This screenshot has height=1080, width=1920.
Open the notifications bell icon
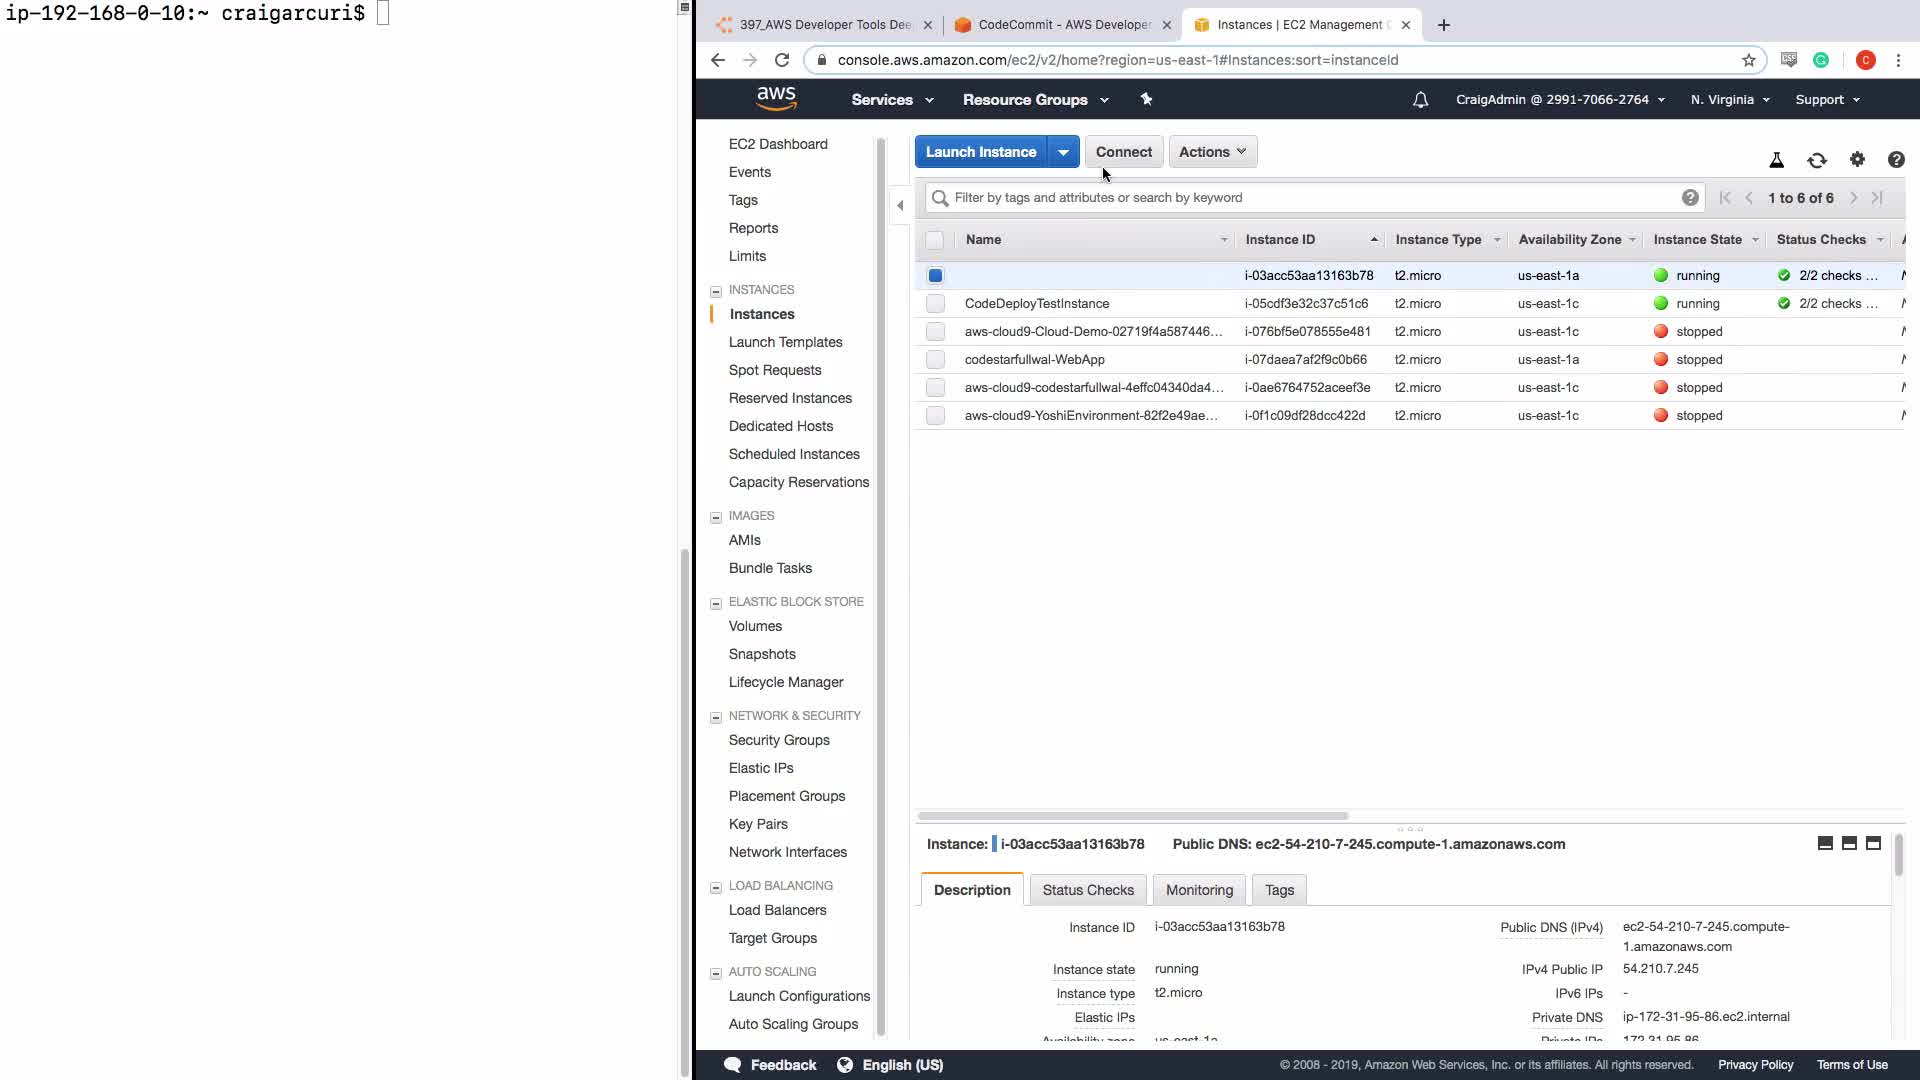coord(1420,100)
